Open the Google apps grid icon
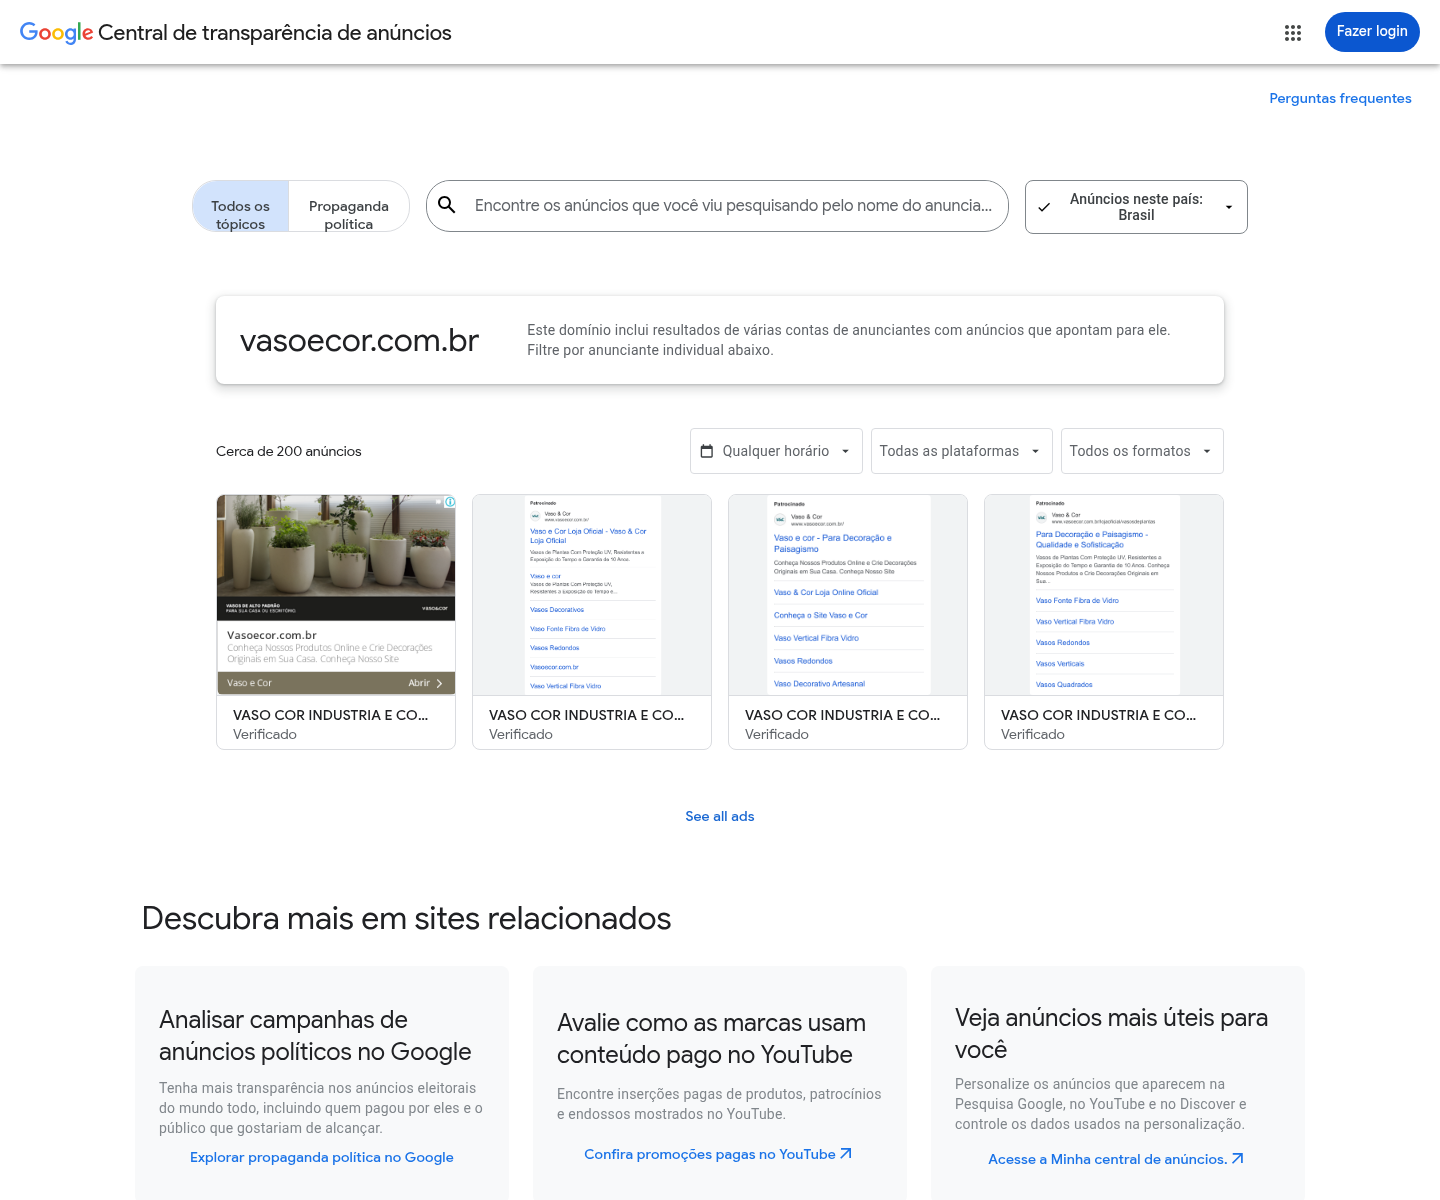The image size is (1440, 1200). [x=1293, y=33]
